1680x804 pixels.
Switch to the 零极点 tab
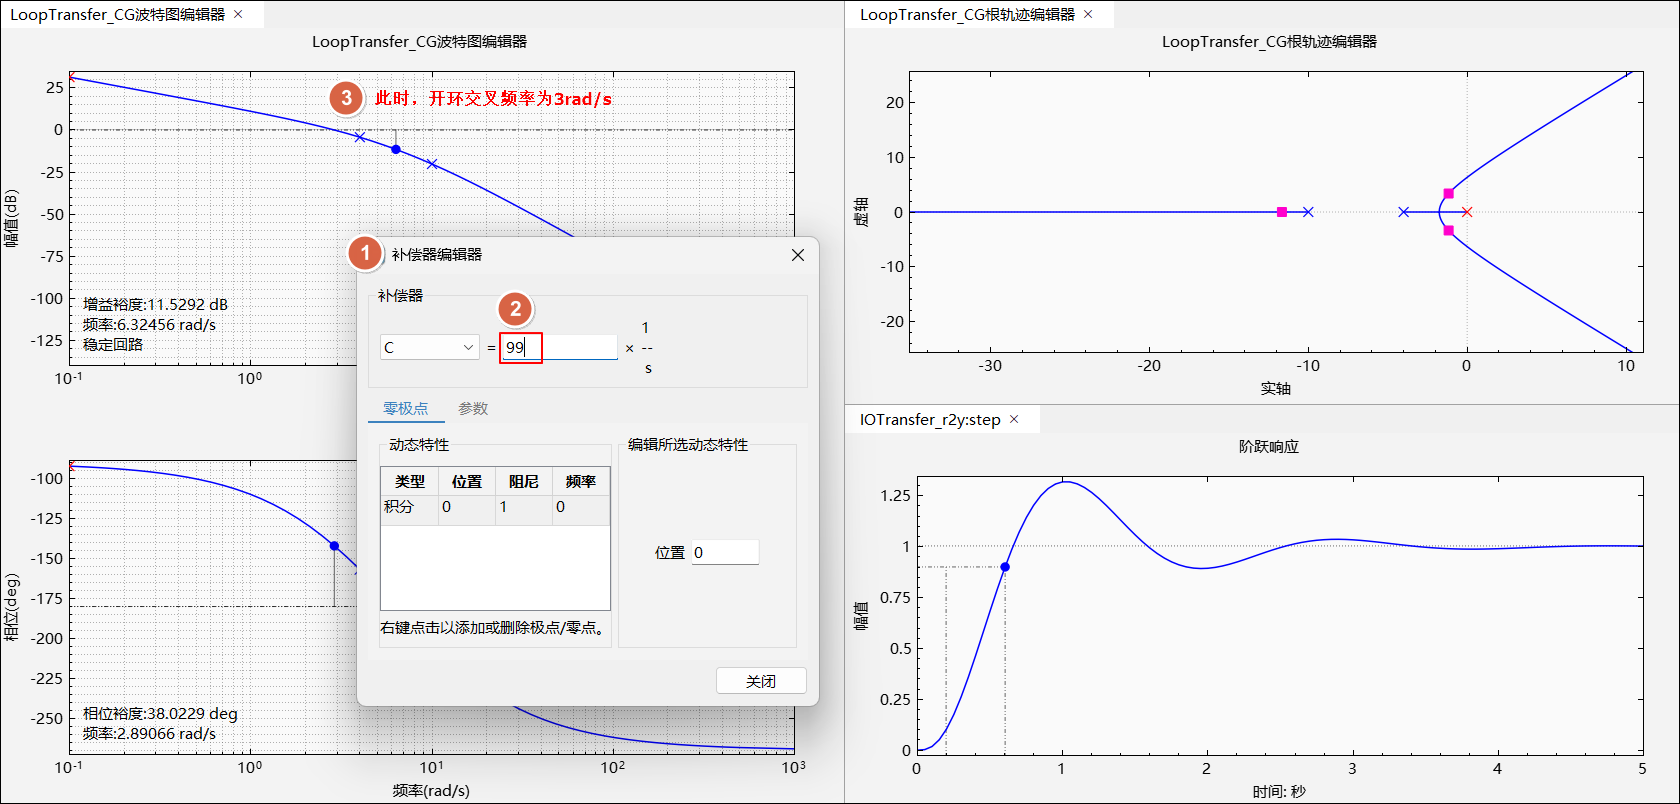[405, 408]
